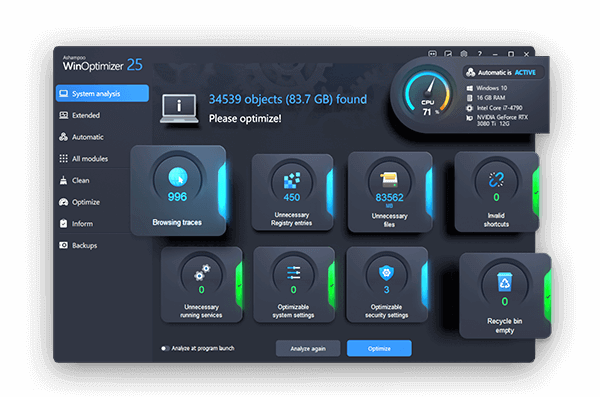The width and height of the screenshot is (600, 397).
Task: Click the 16 GB RAM text
Action: coord(491,98)
